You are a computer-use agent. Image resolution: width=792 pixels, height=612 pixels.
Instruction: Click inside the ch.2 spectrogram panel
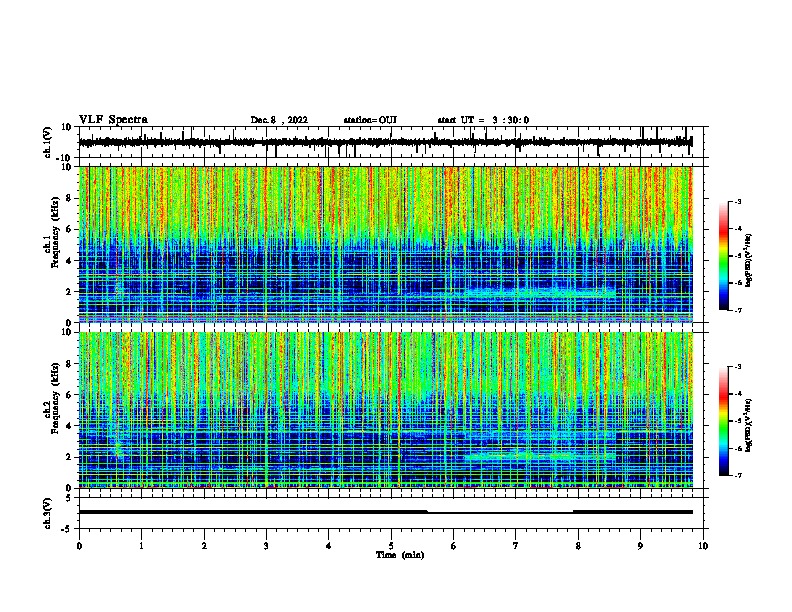coord(385,410)
